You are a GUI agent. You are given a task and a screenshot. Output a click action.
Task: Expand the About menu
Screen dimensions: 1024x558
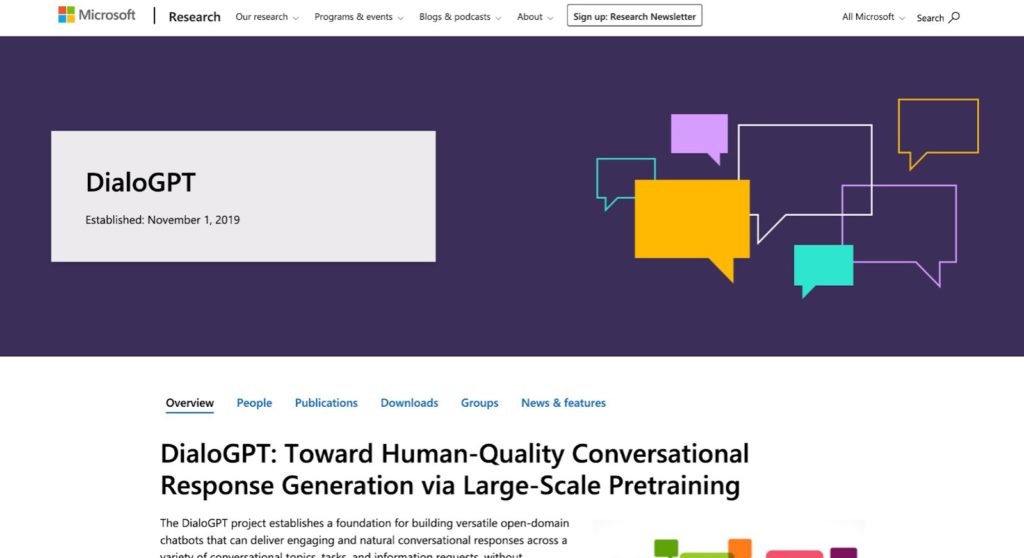click(535, 17)
